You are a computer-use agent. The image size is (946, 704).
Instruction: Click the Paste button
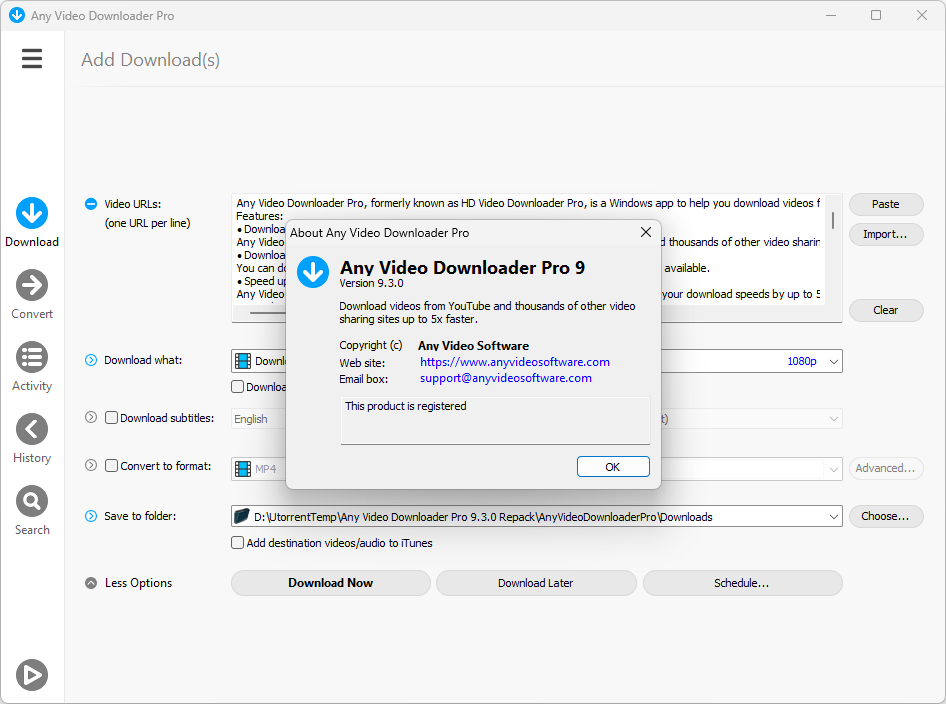pyautogui.click(x=886, y=204)
